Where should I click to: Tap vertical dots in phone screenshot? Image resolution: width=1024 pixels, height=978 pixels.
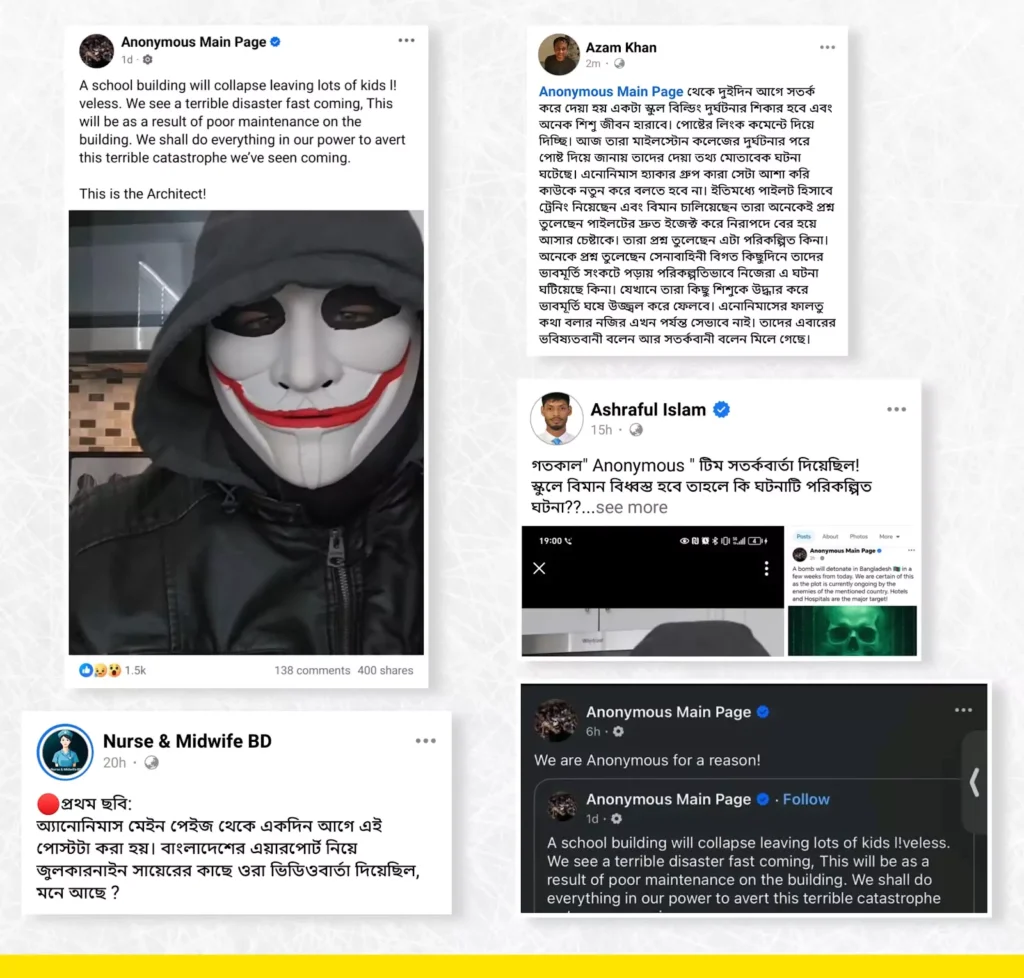(766, 569)
